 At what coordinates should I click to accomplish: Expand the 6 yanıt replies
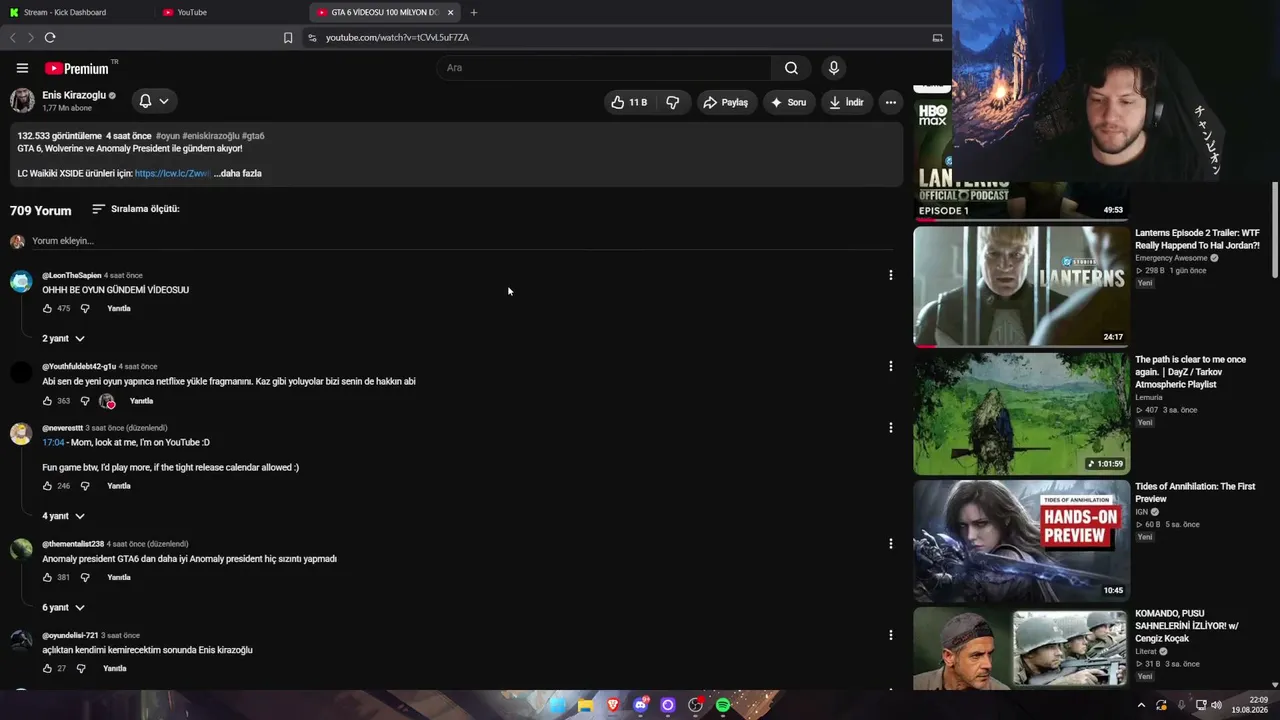point(63,608)
